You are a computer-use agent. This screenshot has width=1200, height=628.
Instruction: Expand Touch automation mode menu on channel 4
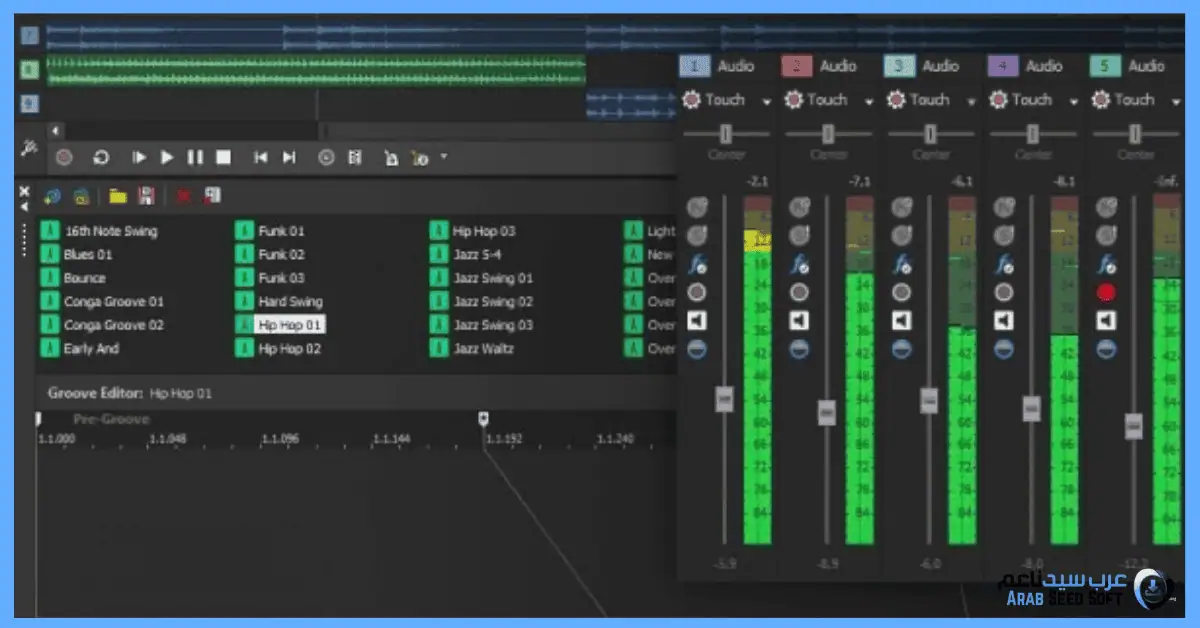click(1073, 101)
